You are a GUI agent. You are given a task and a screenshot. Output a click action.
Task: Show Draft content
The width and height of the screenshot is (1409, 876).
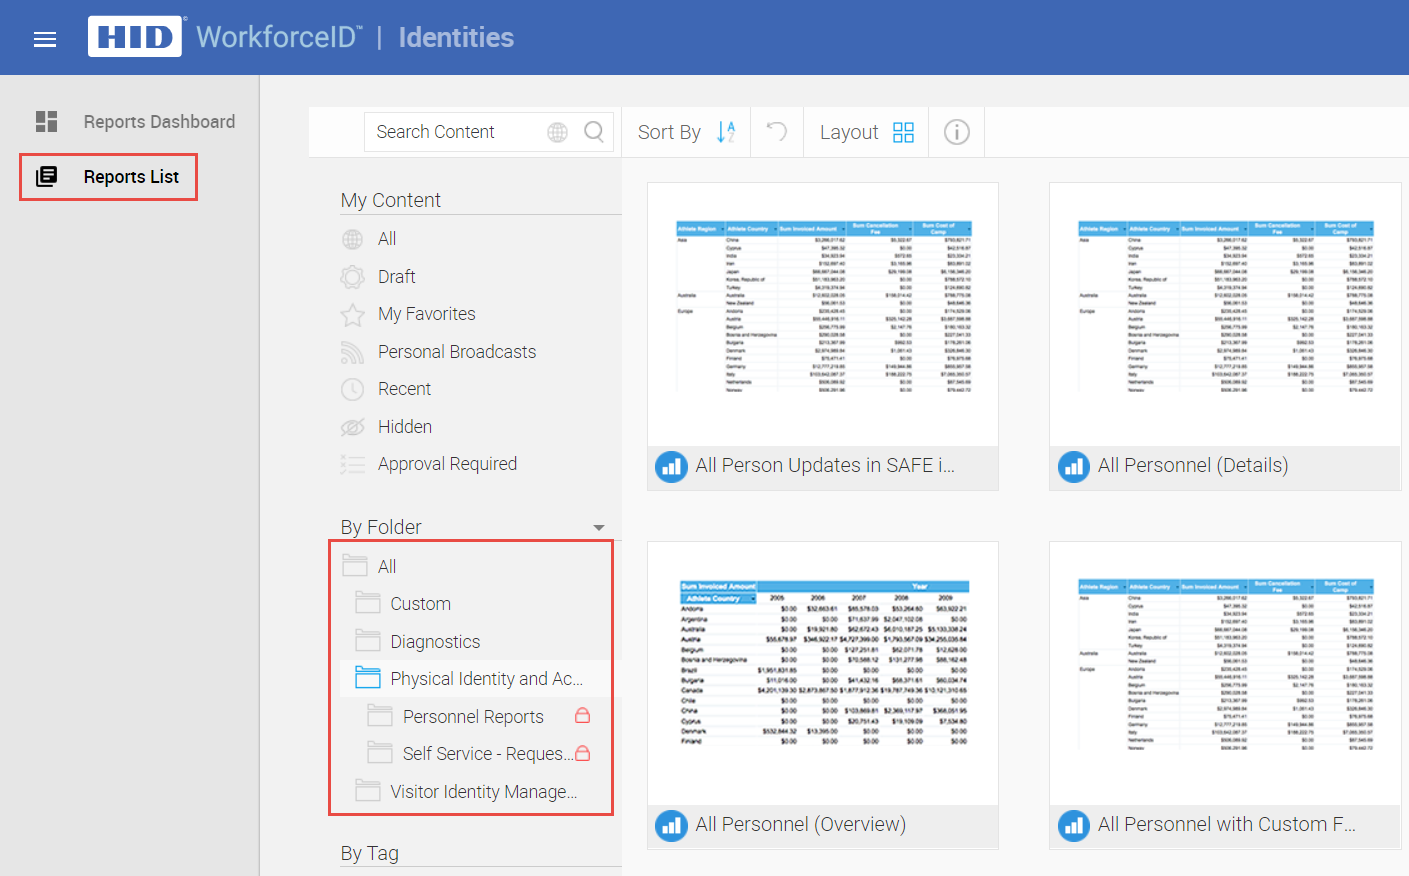[396, 277]
